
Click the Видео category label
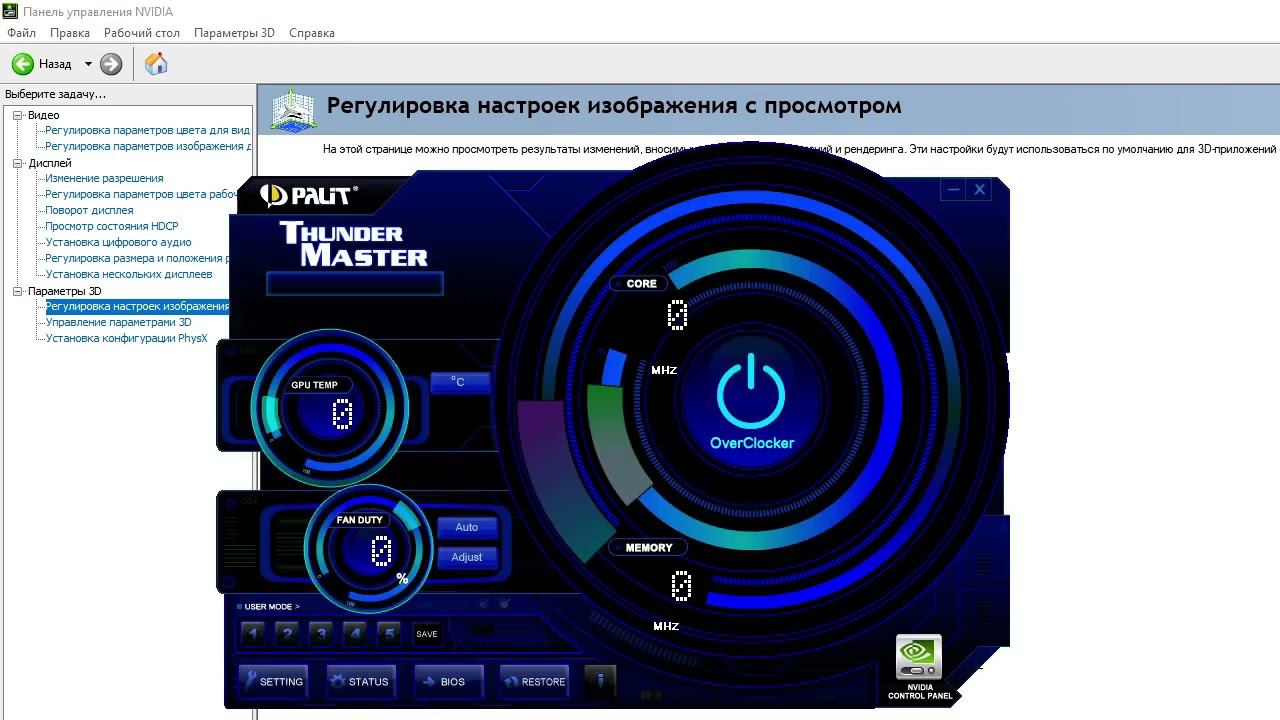(x=44, y=115)
